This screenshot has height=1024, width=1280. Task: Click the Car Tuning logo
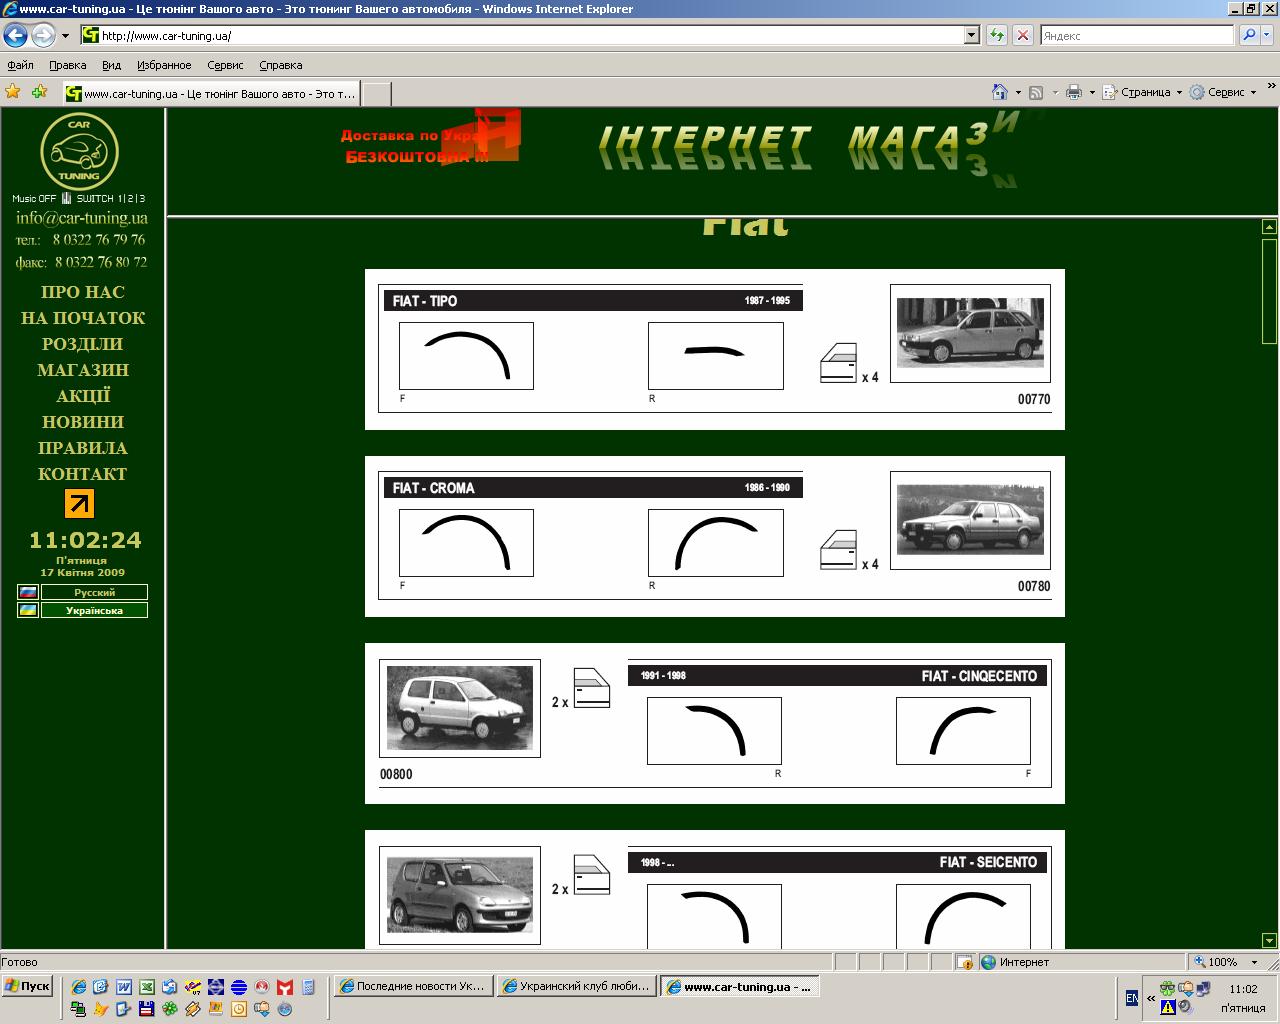[x=79, y=151]
